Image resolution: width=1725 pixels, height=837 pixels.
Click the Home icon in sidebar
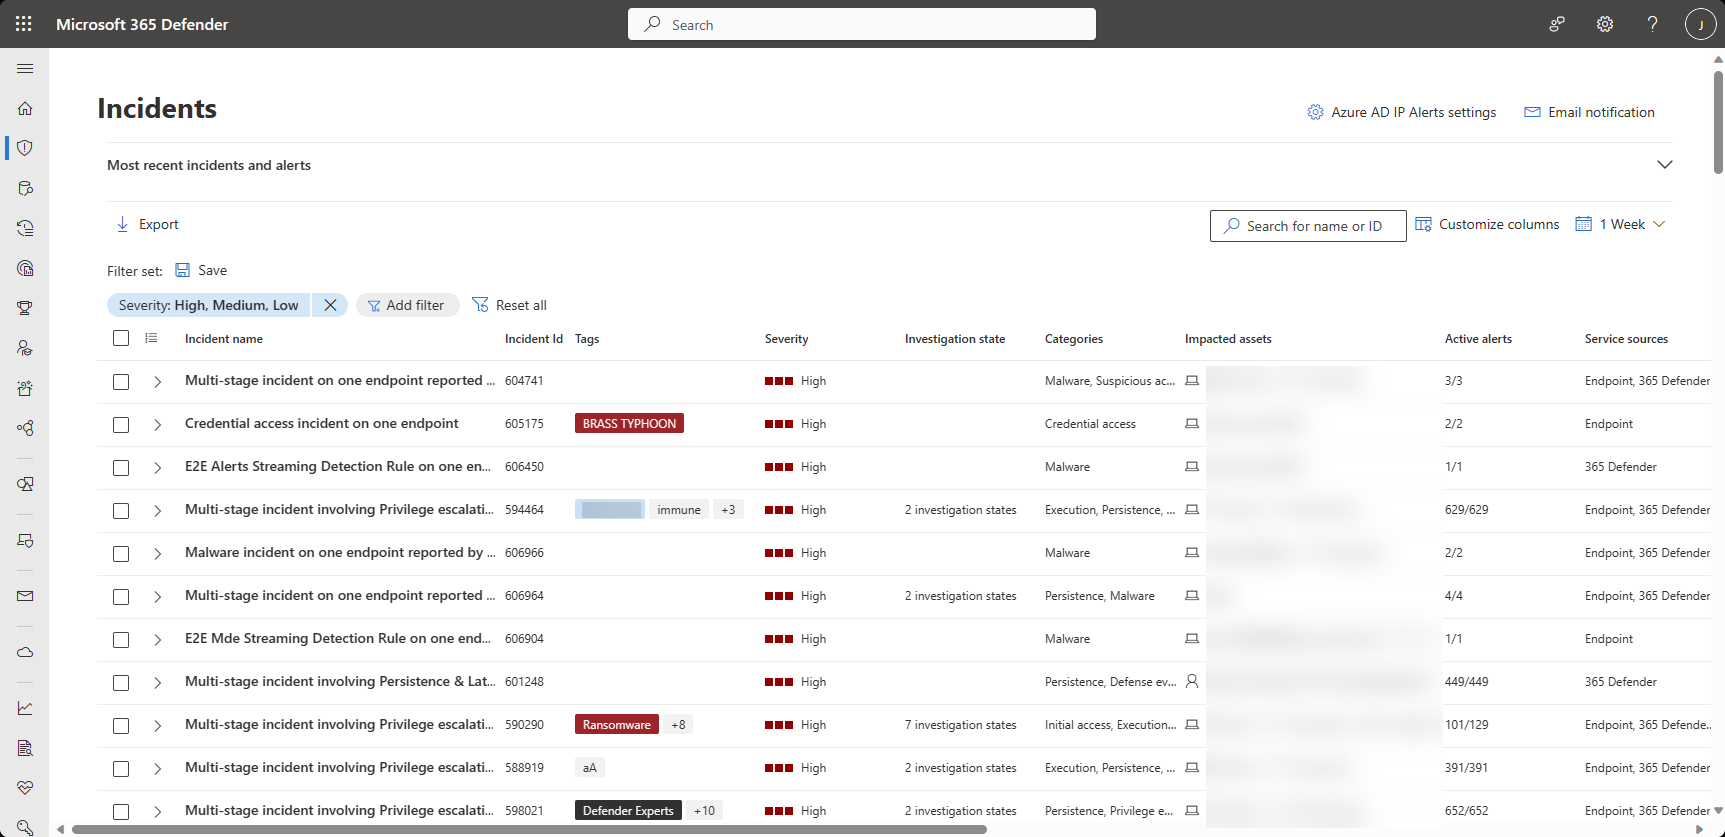pyautogui.click(x=25, y=108)
